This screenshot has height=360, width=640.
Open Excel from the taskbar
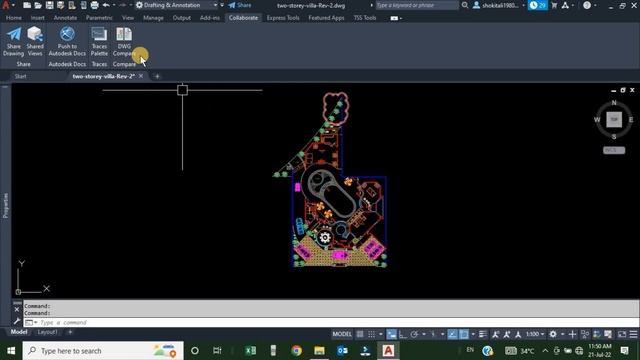click(x=251, y=351)
